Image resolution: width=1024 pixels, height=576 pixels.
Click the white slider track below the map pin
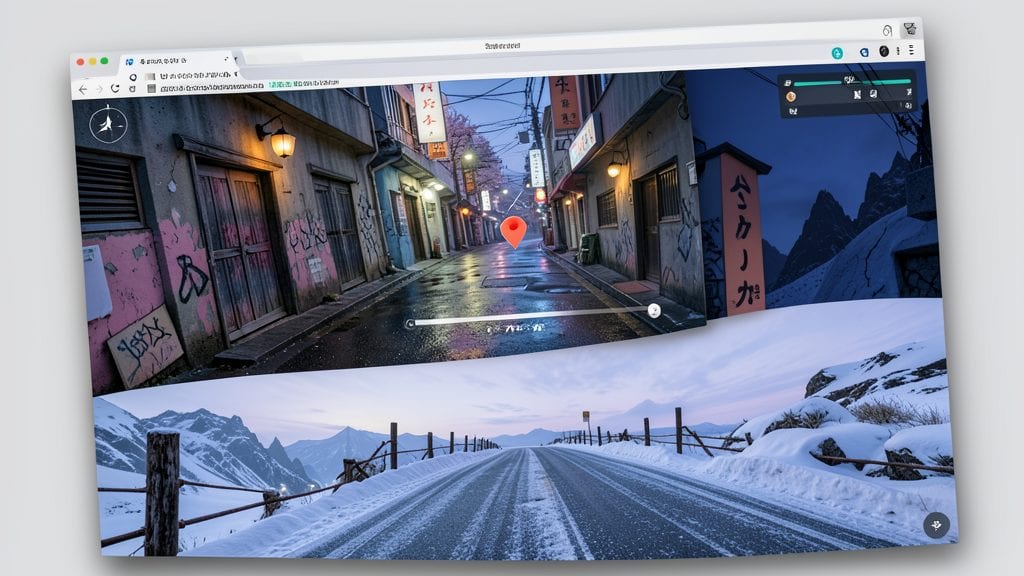coord(531,317)
